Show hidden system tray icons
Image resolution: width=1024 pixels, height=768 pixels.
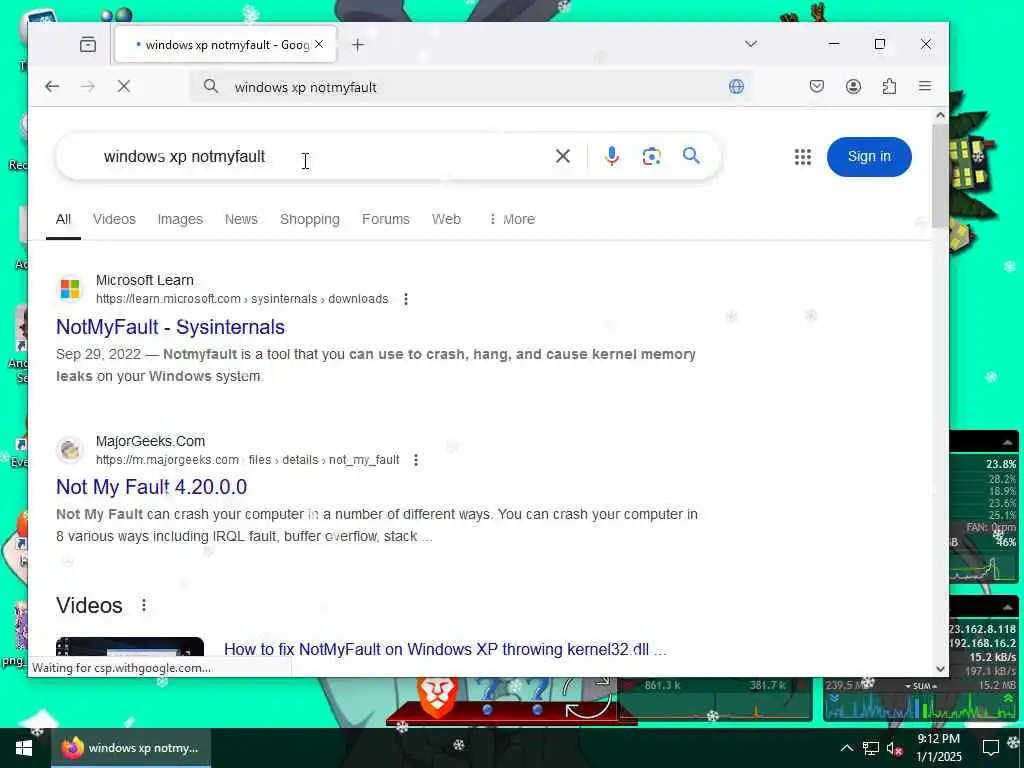(x=846, y=748)
